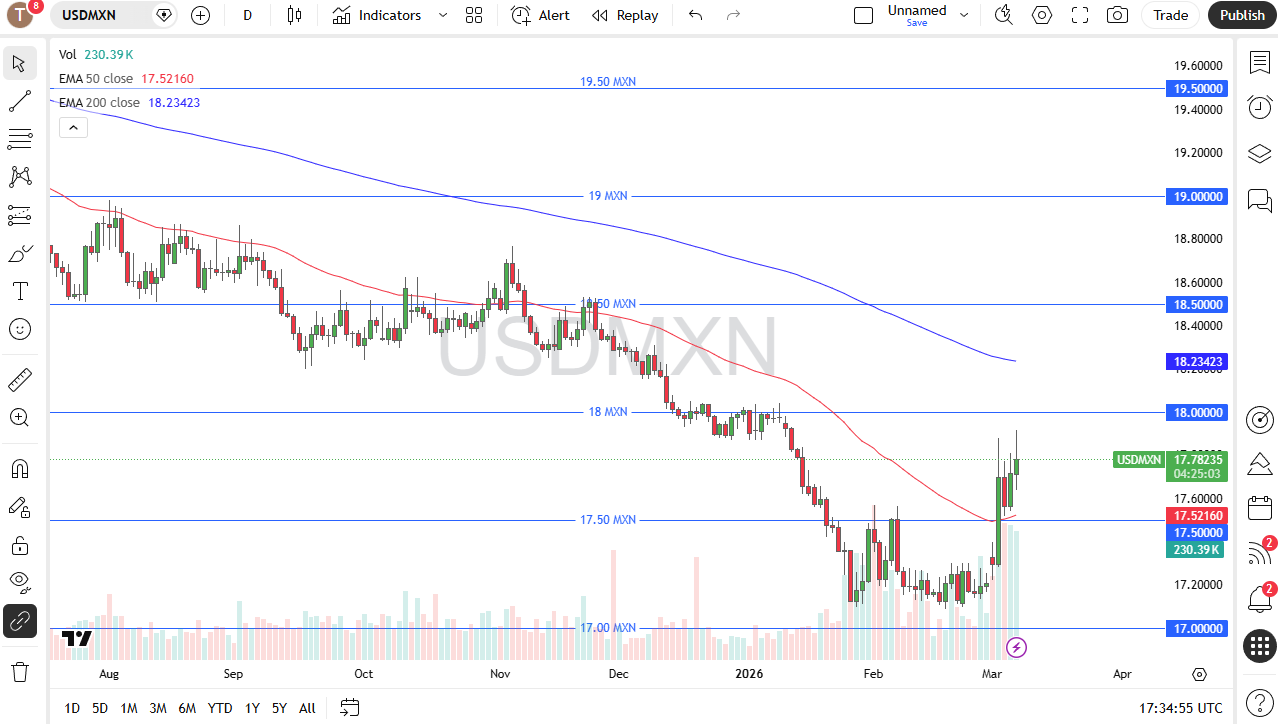Take a chart snapshot with camera icon
This screenshot has height=724, width=1278.
(x=1118, y=15)
